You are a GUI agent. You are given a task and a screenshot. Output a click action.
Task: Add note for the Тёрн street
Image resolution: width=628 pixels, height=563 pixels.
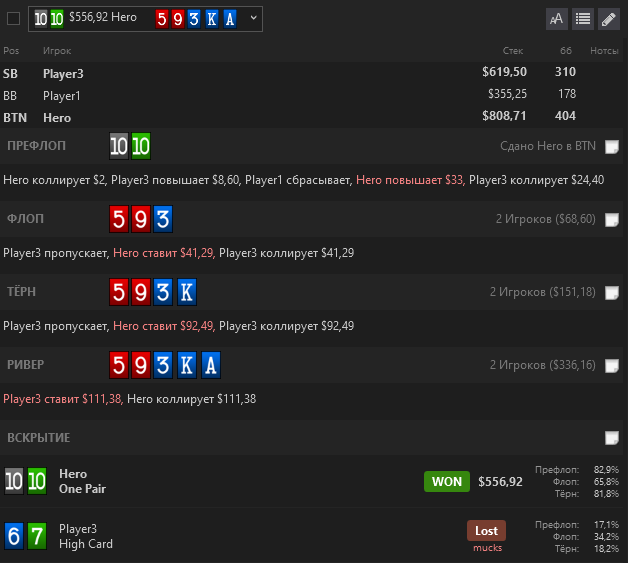tap(612, 293)
